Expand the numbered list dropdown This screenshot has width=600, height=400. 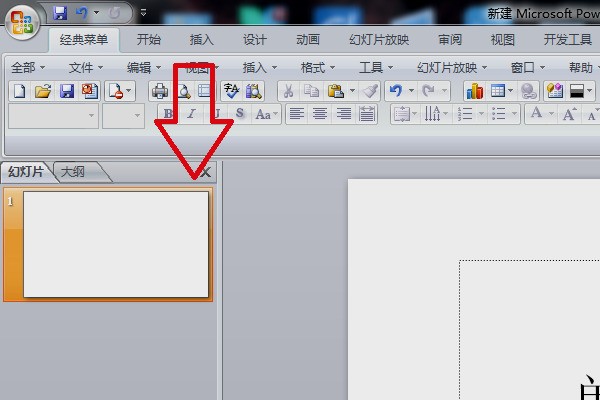(x=481, y=114)
